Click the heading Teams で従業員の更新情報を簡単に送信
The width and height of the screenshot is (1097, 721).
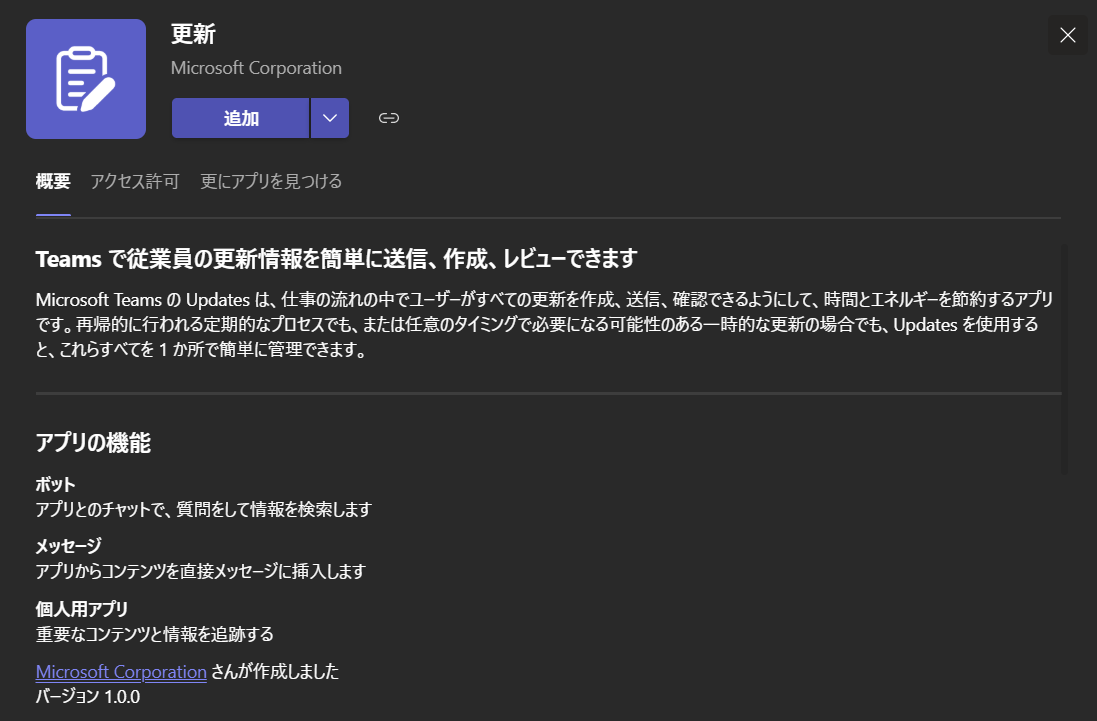[x=337, y=259]
